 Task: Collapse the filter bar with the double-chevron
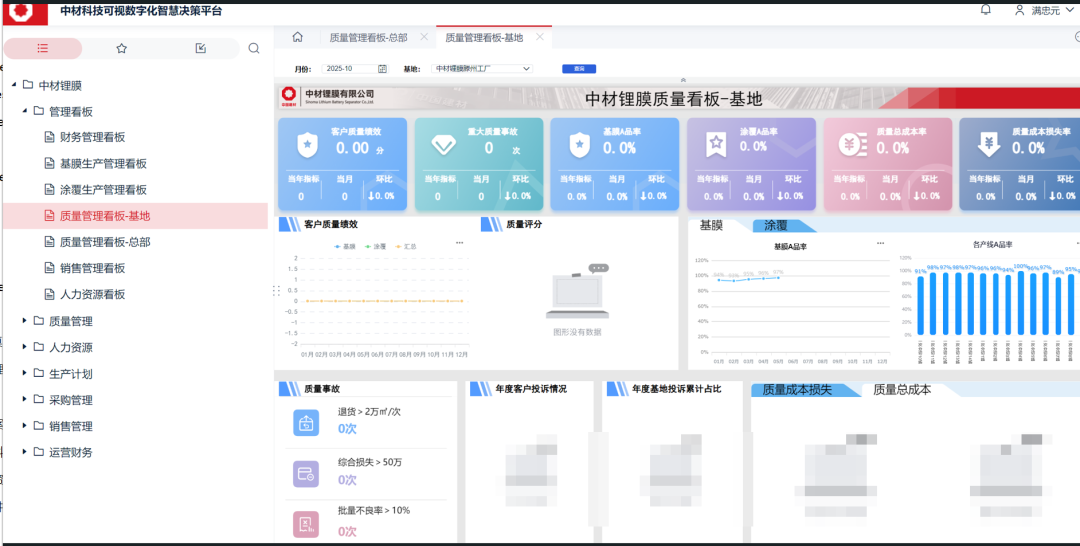click(x=683, y=81)
